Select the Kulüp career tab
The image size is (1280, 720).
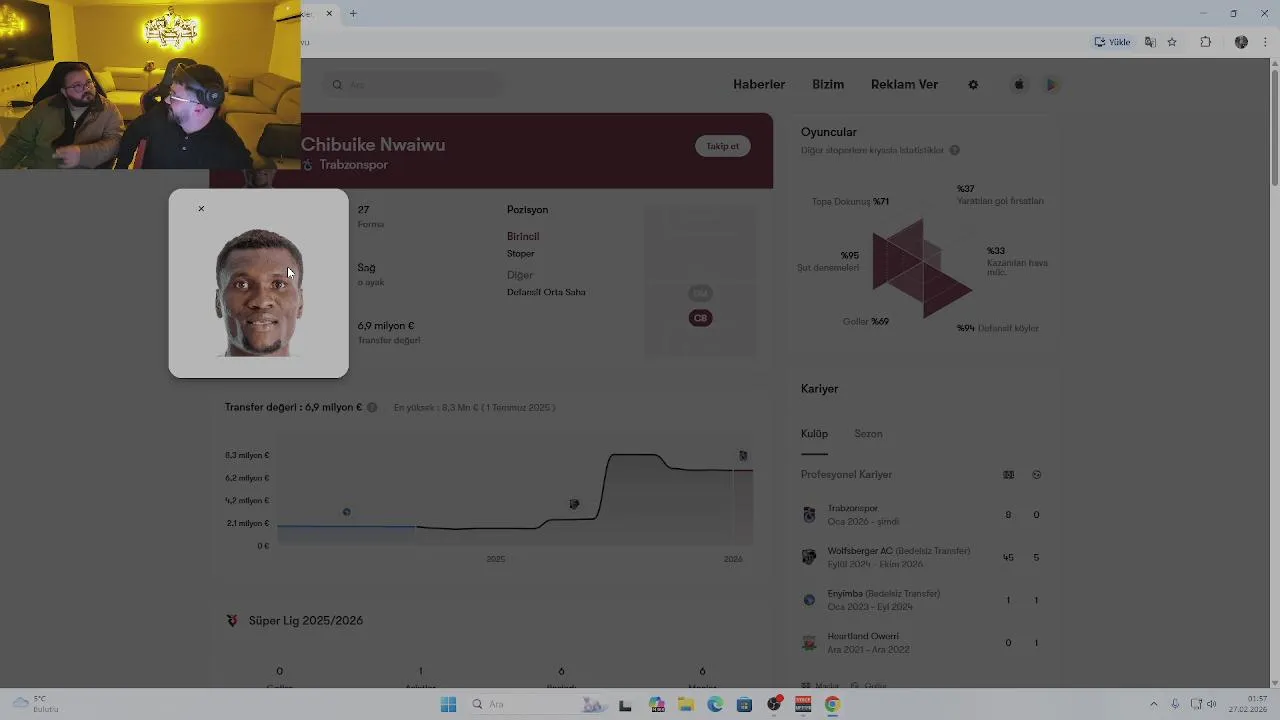pos(814,434)
